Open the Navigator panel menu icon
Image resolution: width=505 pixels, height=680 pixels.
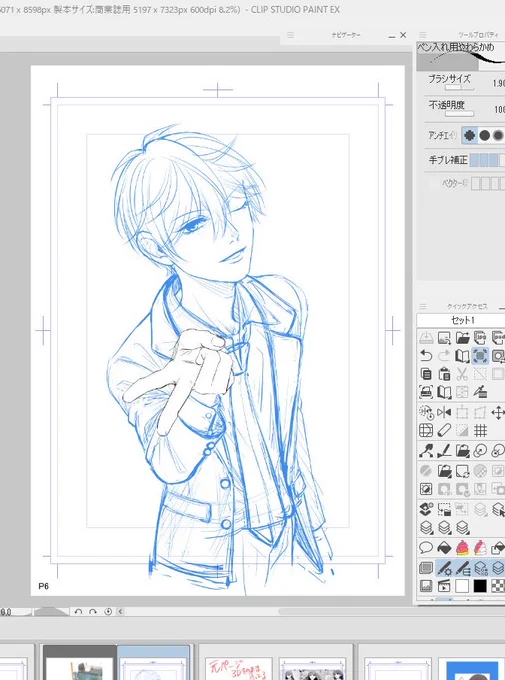[290, 35]
